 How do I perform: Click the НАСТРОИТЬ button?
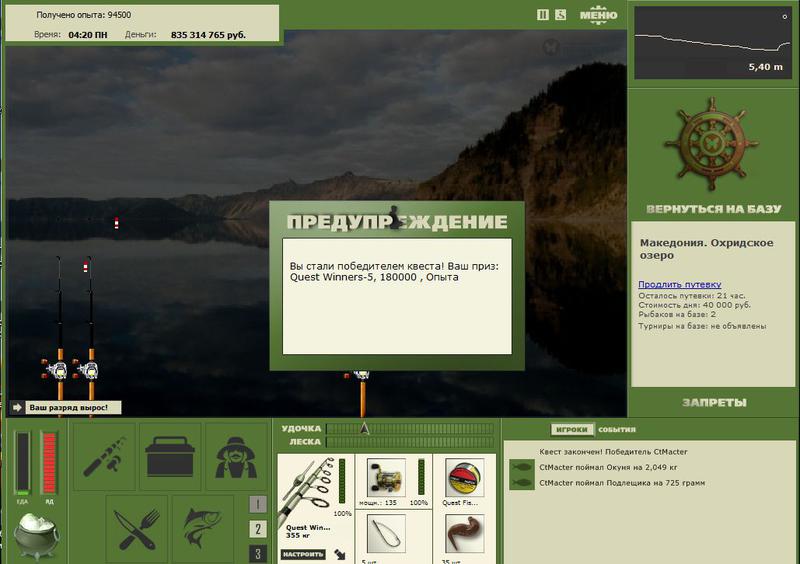click(x=303, y=554)
